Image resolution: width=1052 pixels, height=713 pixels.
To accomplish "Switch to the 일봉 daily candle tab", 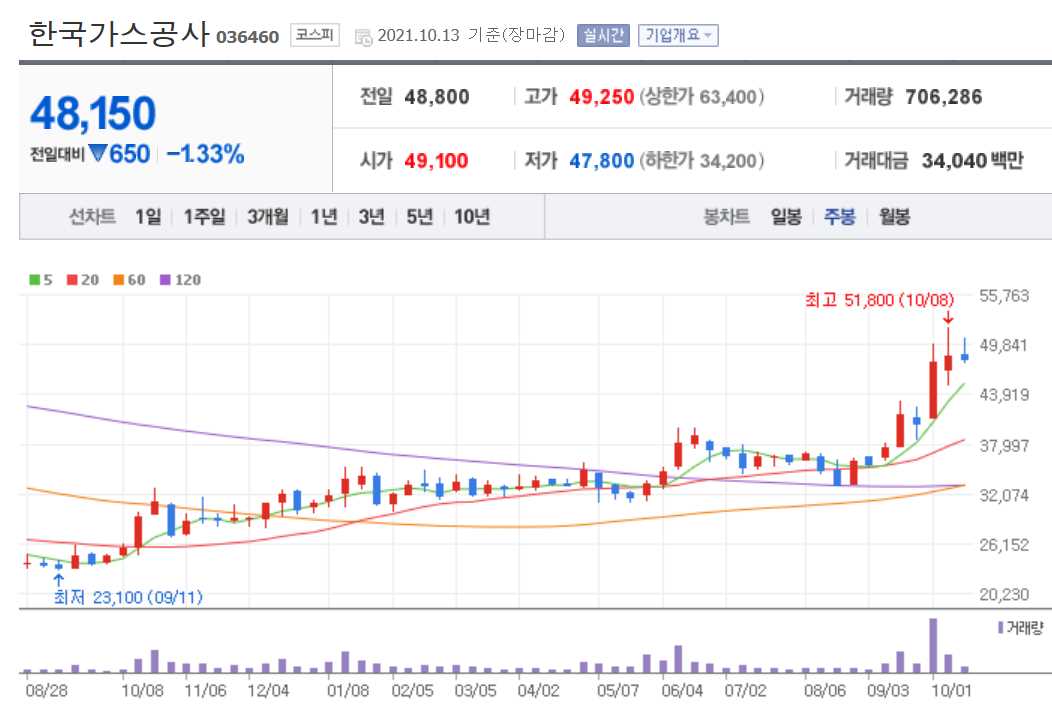I will point(785,216).
